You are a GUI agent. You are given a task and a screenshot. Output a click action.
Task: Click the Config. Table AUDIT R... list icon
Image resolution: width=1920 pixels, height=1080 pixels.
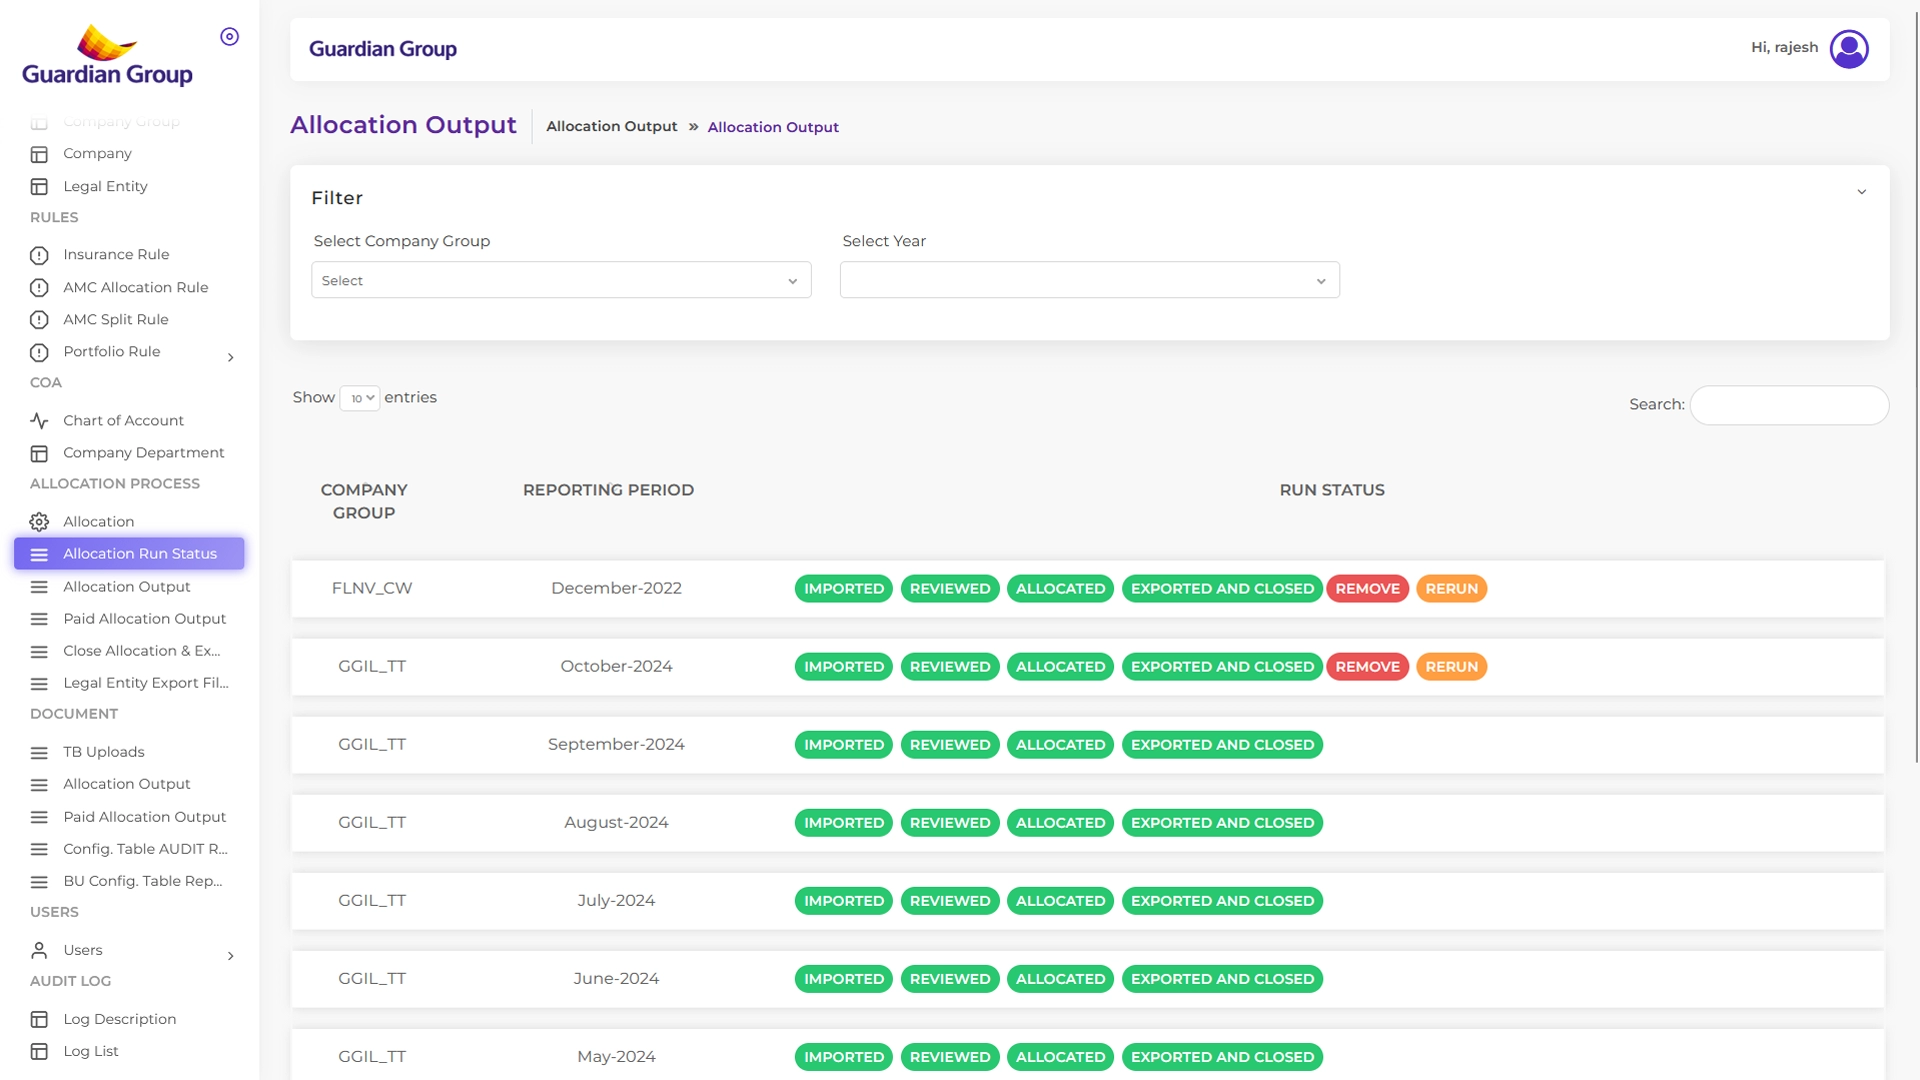[x=39, y=849]
